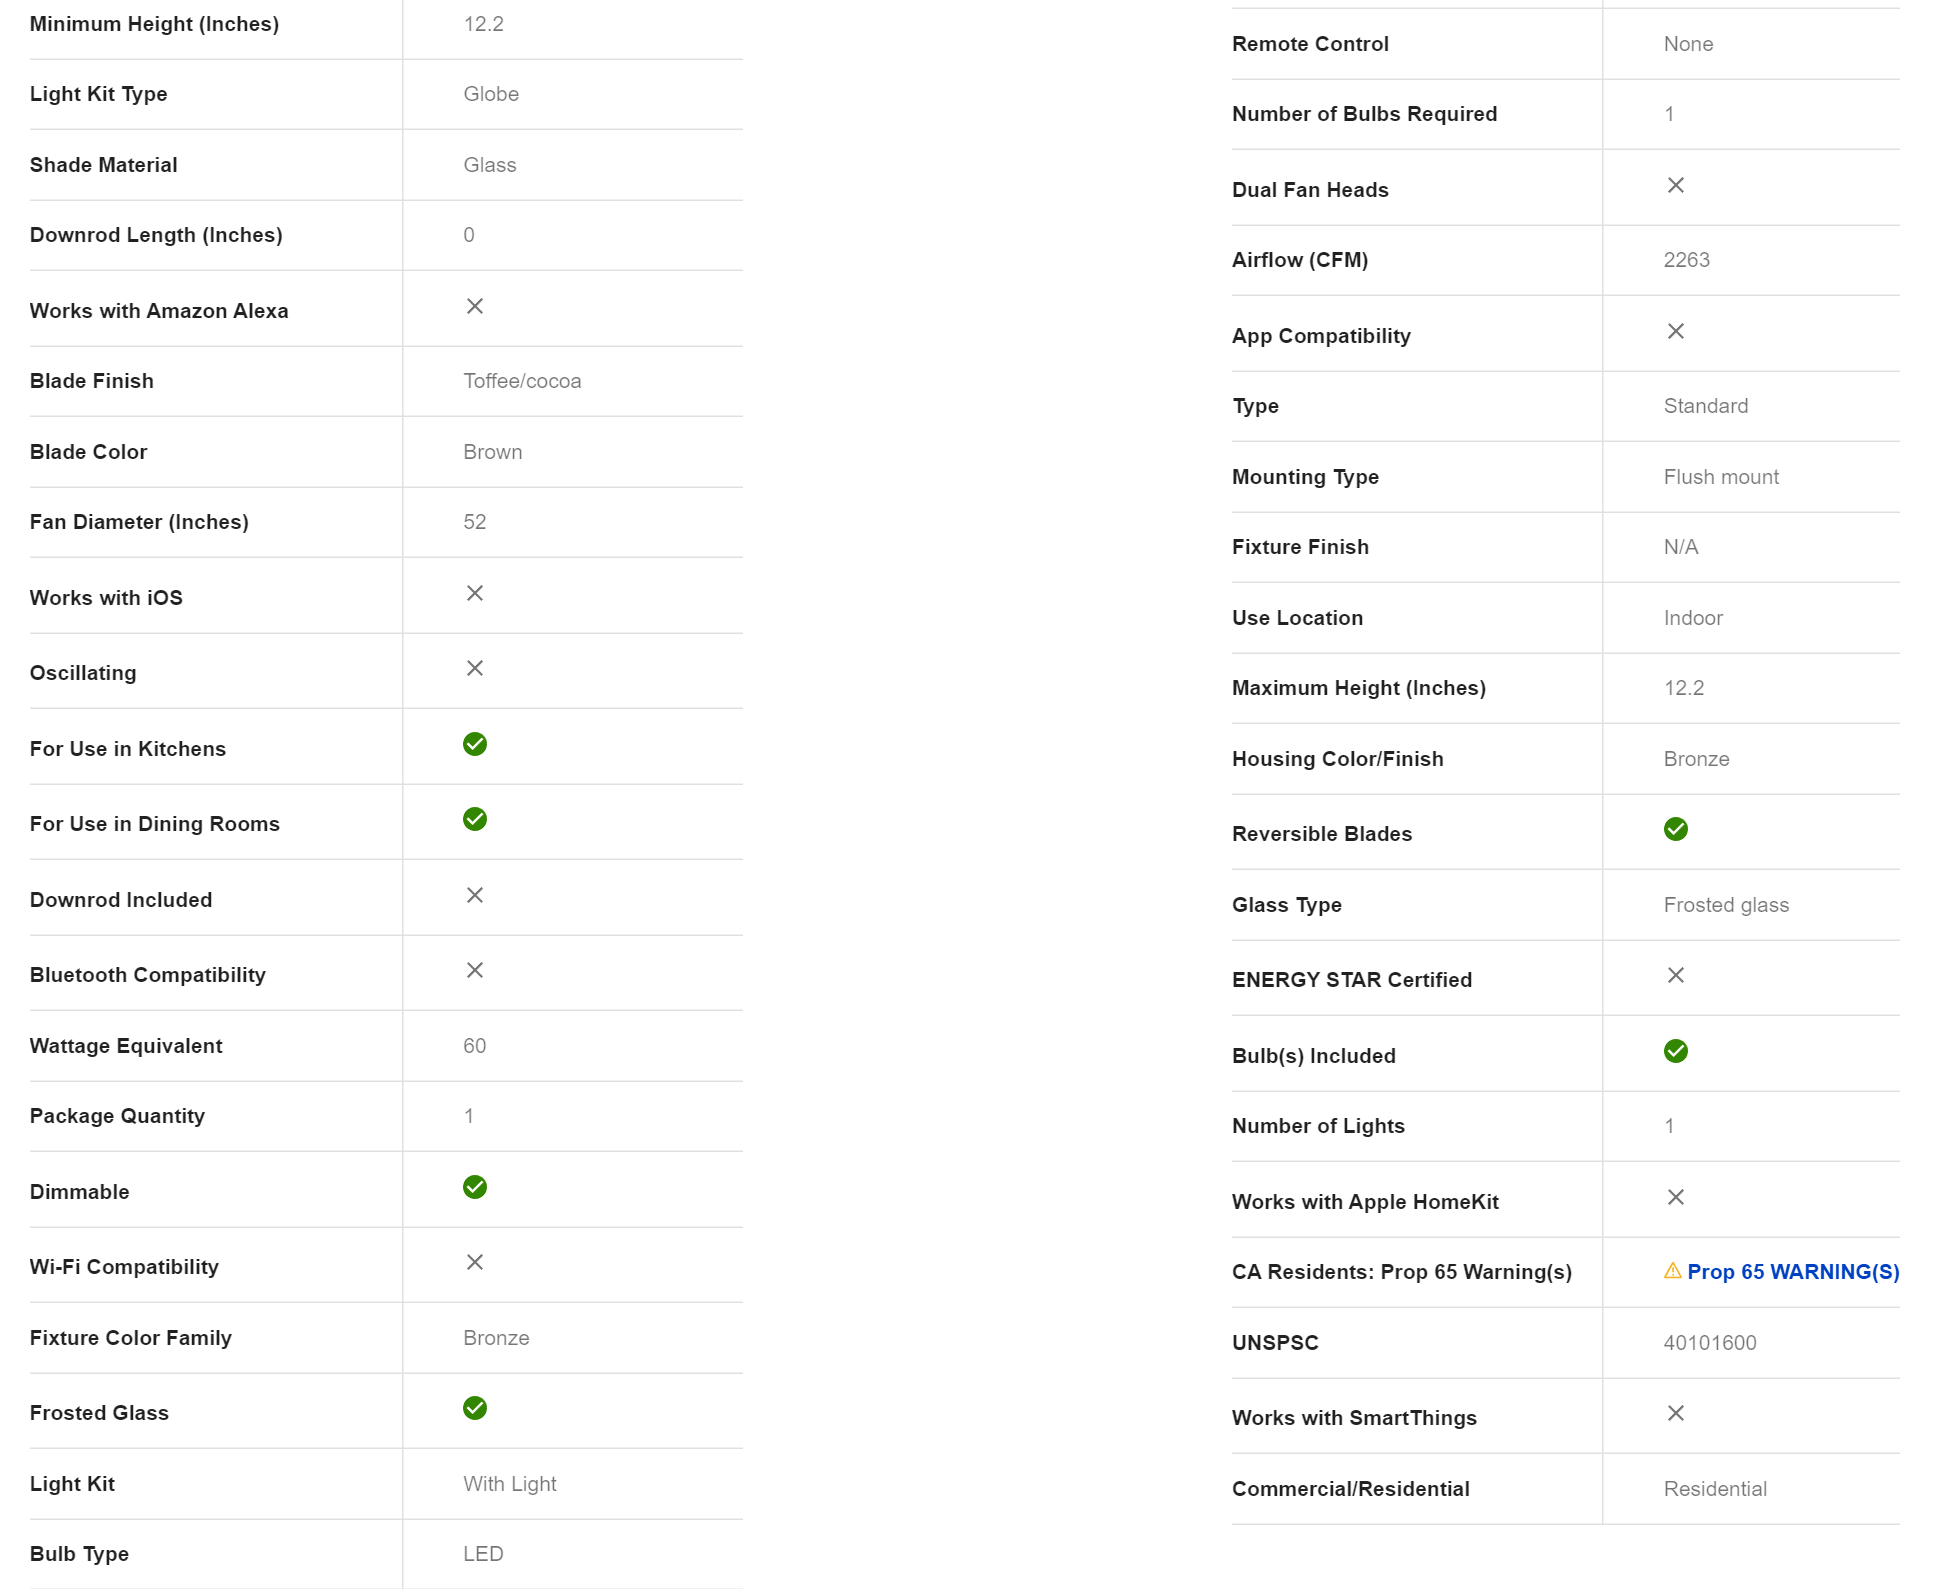Click the Oscillating X icon

click(x=475, y=668)
